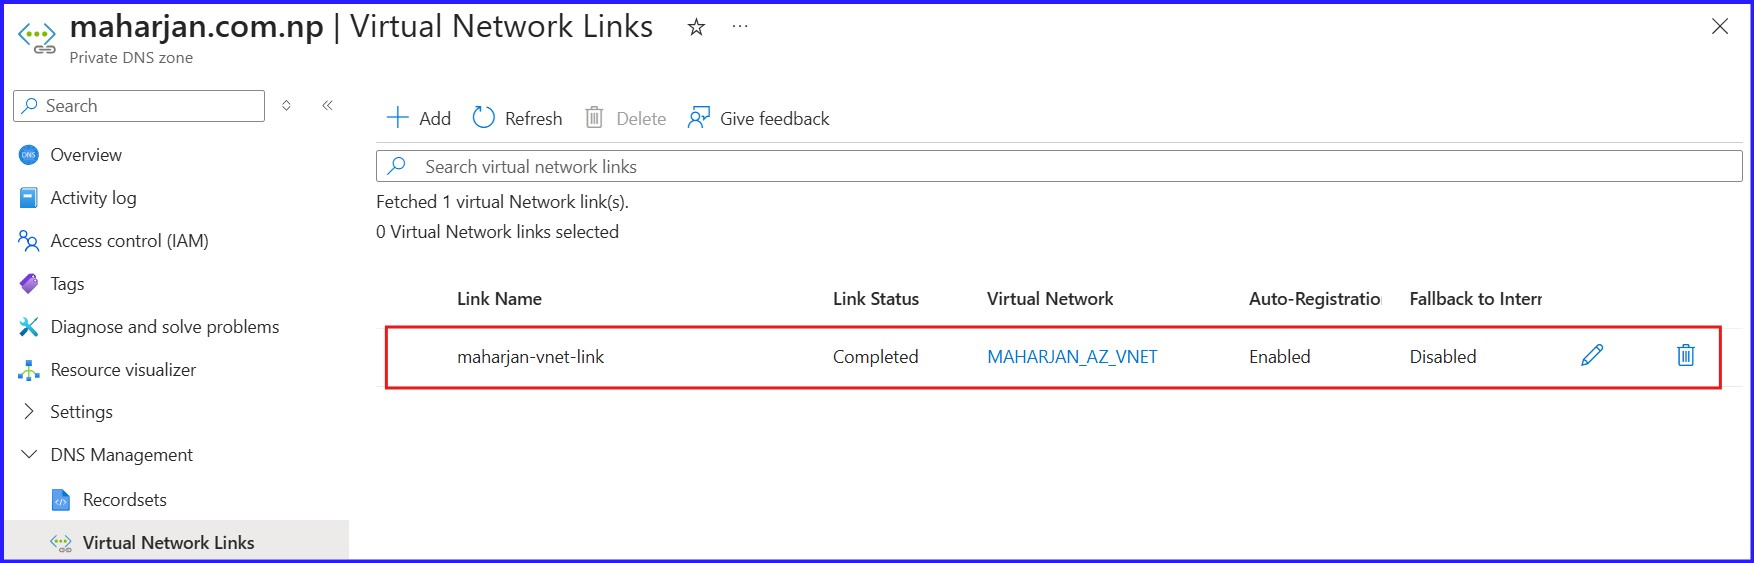Sort by Link Status column header
The height and width of the screenshot is (563, 1754).
876,298
